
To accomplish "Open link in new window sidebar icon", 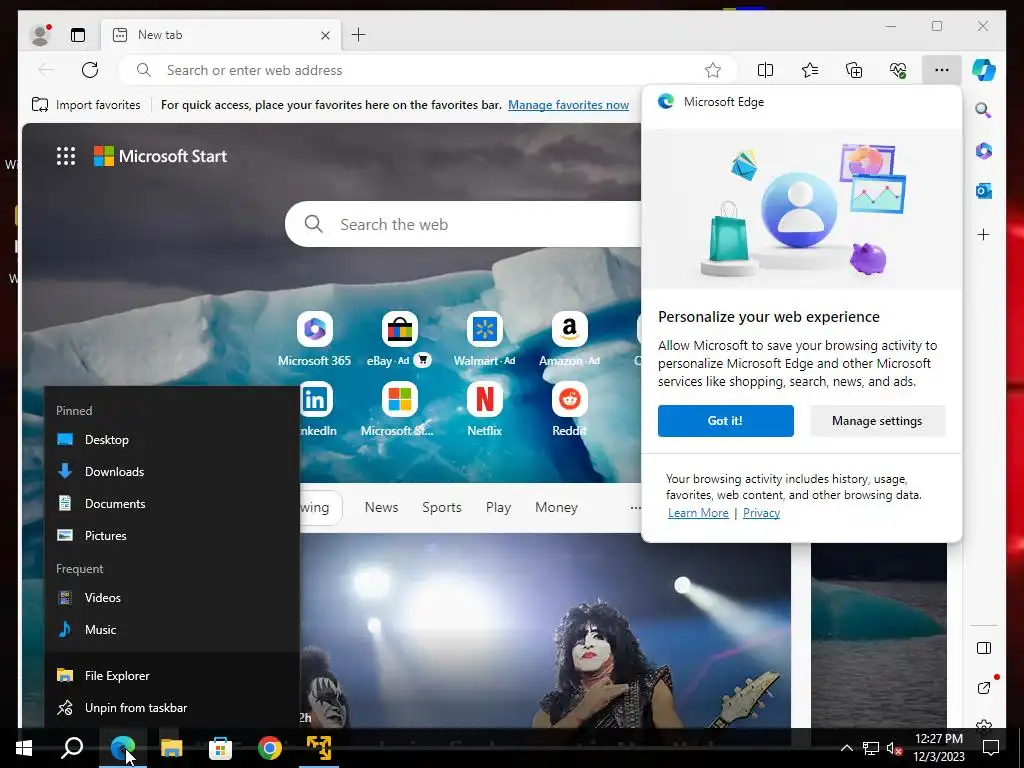I will coord(984,688).
